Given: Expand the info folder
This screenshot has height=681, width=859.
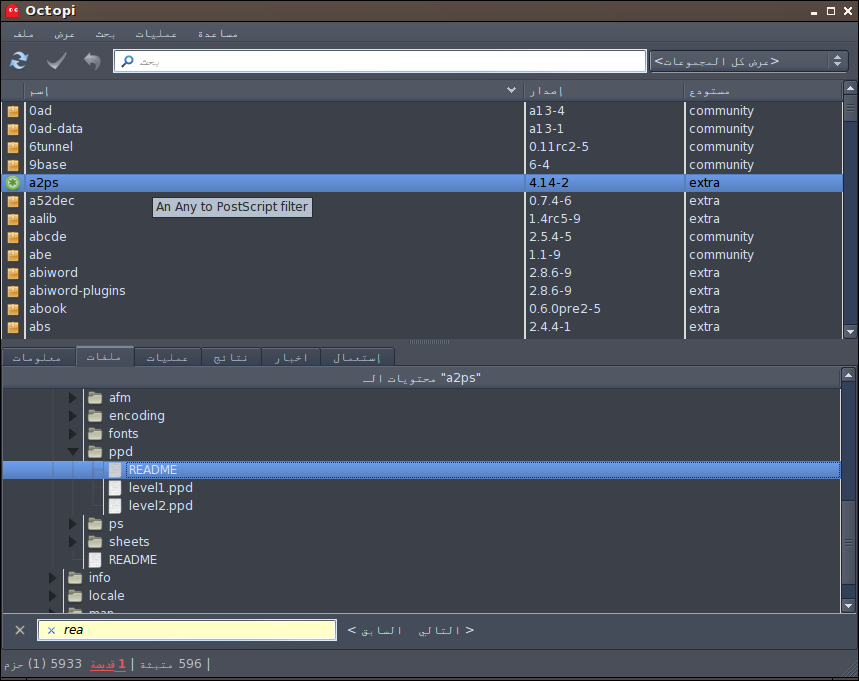Looking at the screenshot, I should tap(53, 578).
